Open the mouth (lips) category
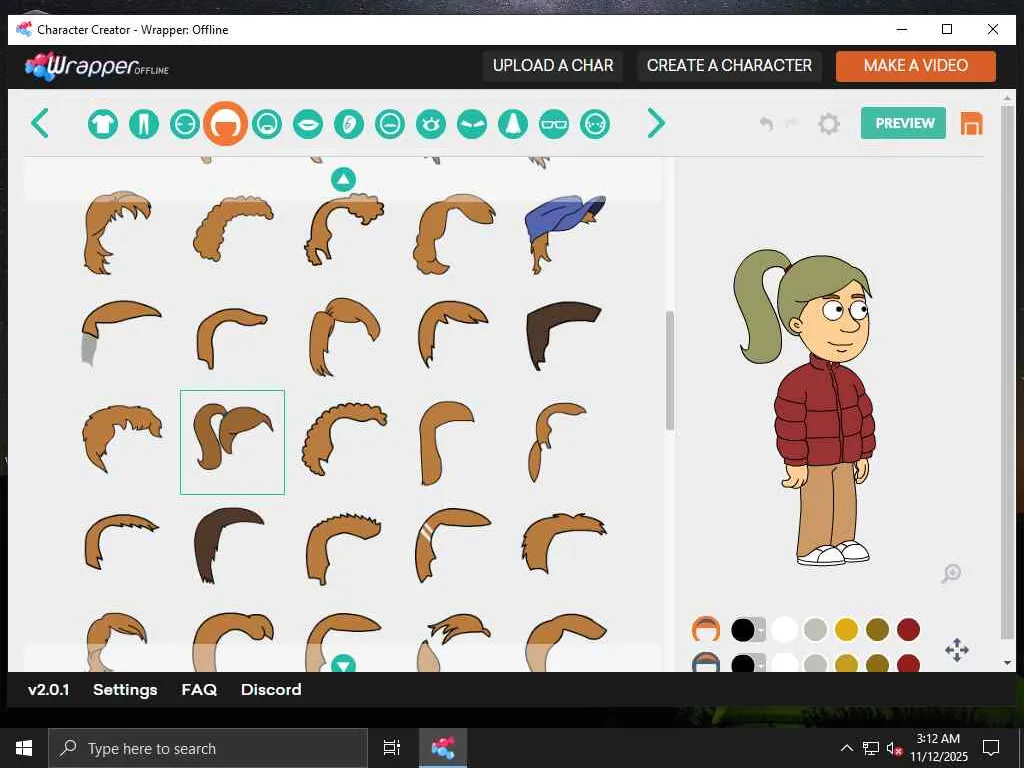1024x768 pixels. (x=308, y=123)
